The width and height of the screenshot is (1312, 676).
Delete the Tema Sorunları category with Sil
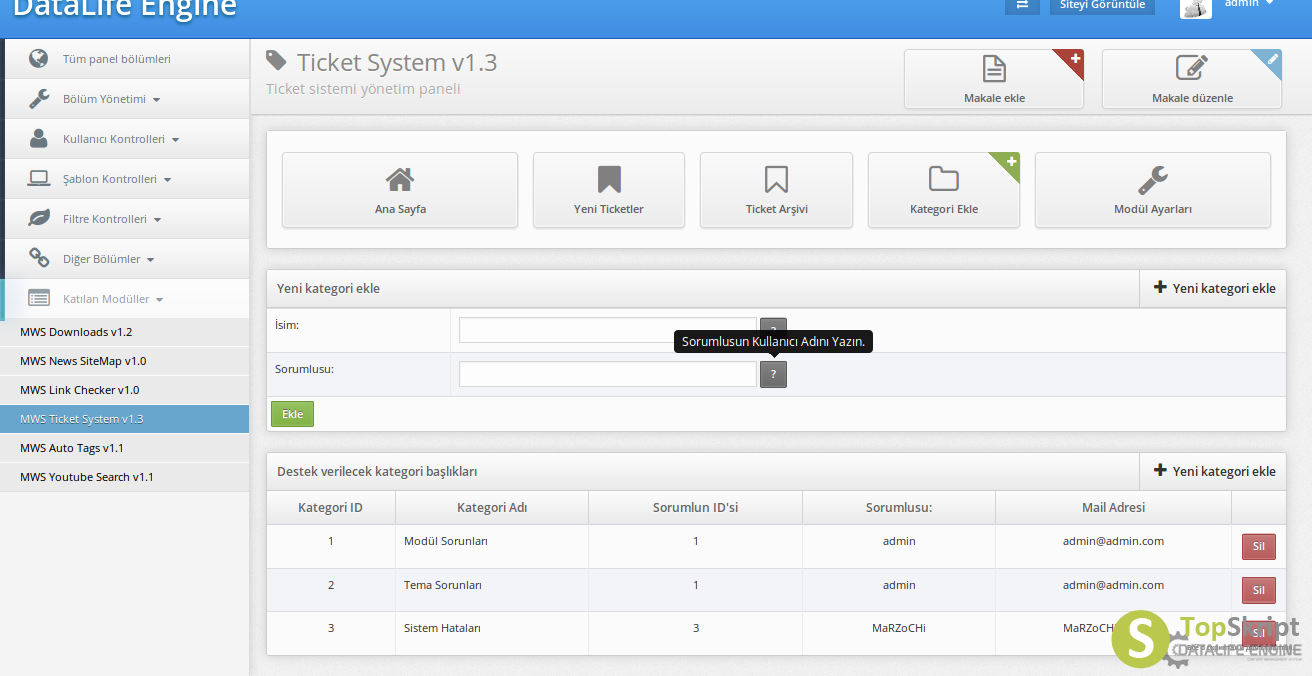(1258, 590)
